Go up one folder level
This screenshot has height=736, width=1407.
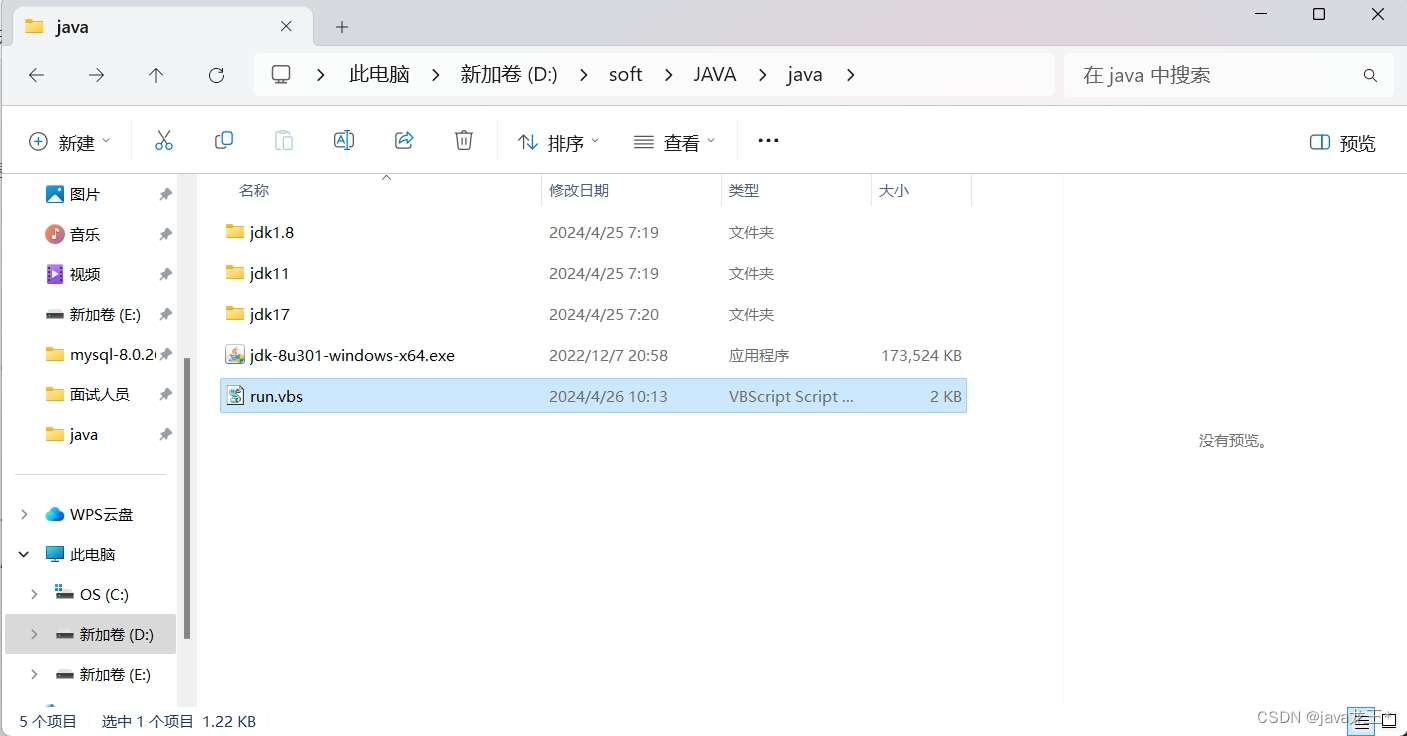pyautogui.click(x=156, y=75)
